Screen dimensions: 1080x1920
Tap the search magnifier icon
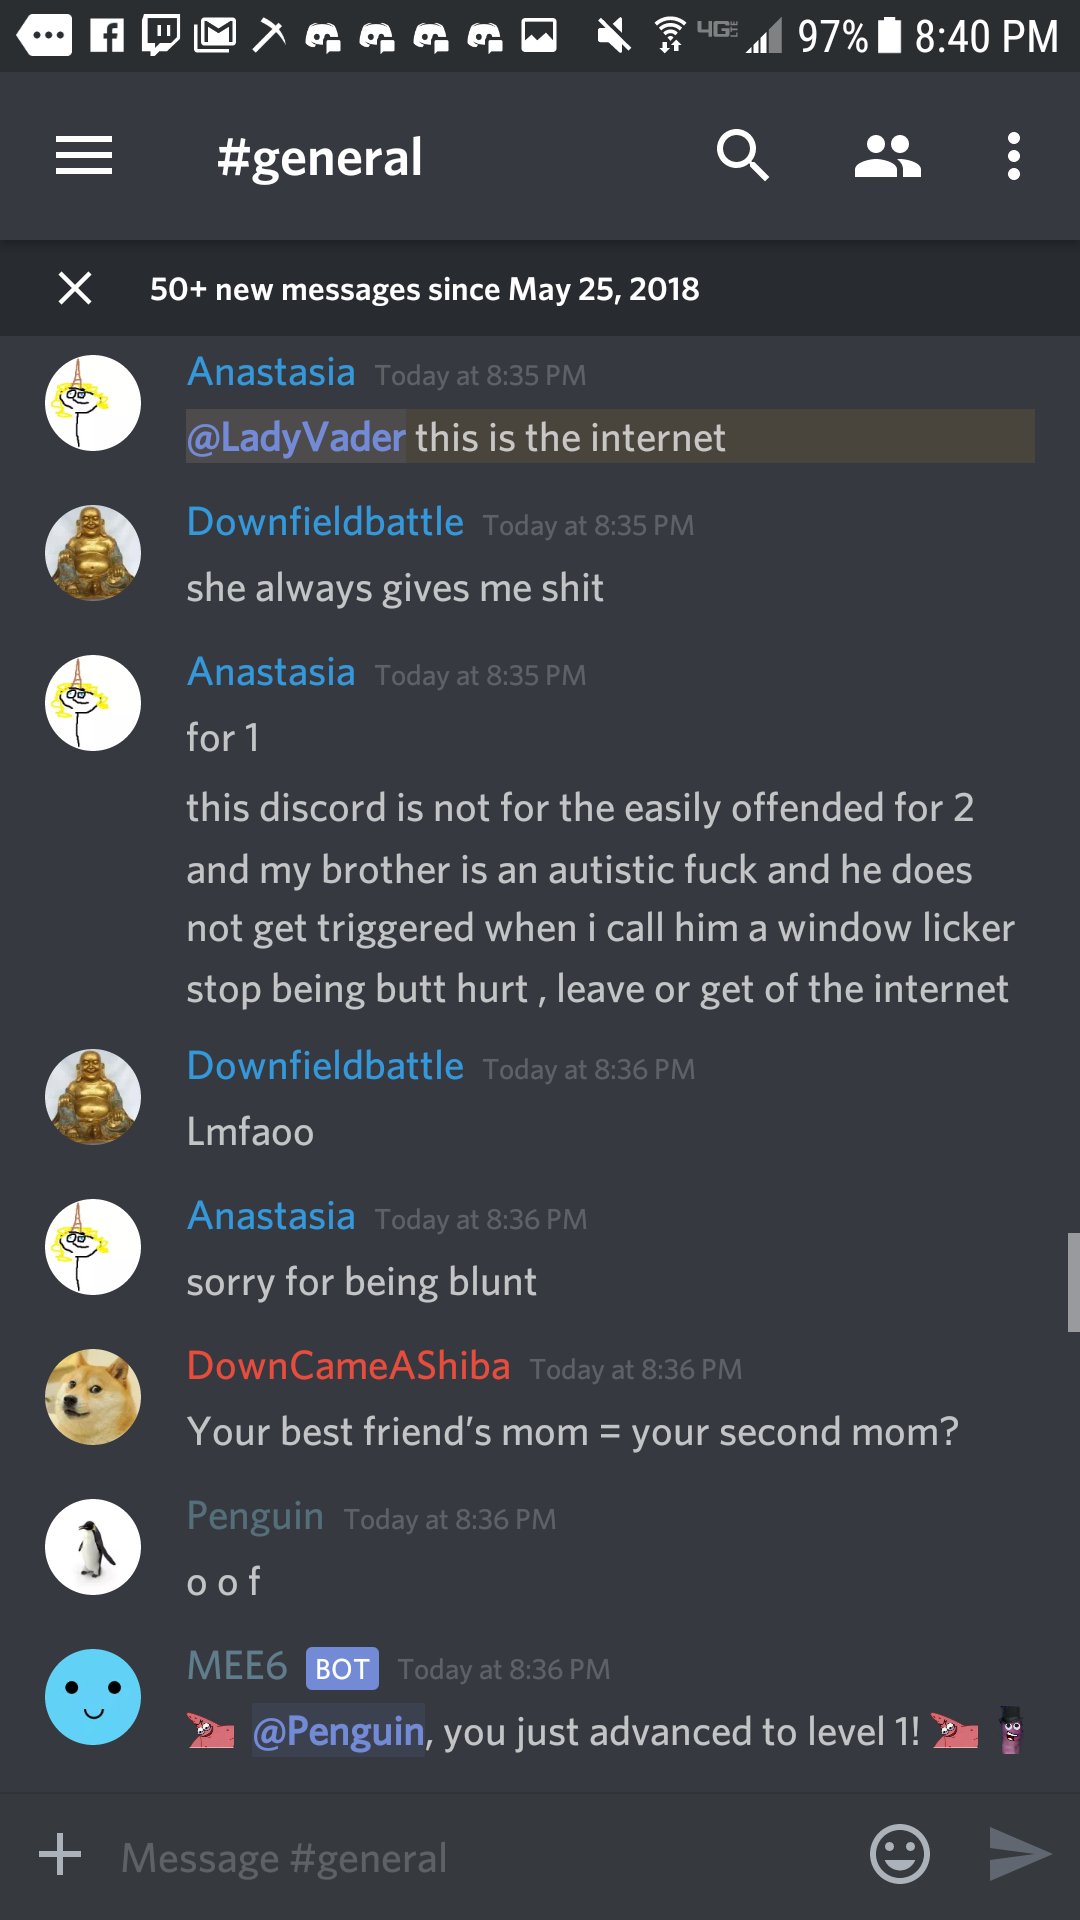click(742, 156)
